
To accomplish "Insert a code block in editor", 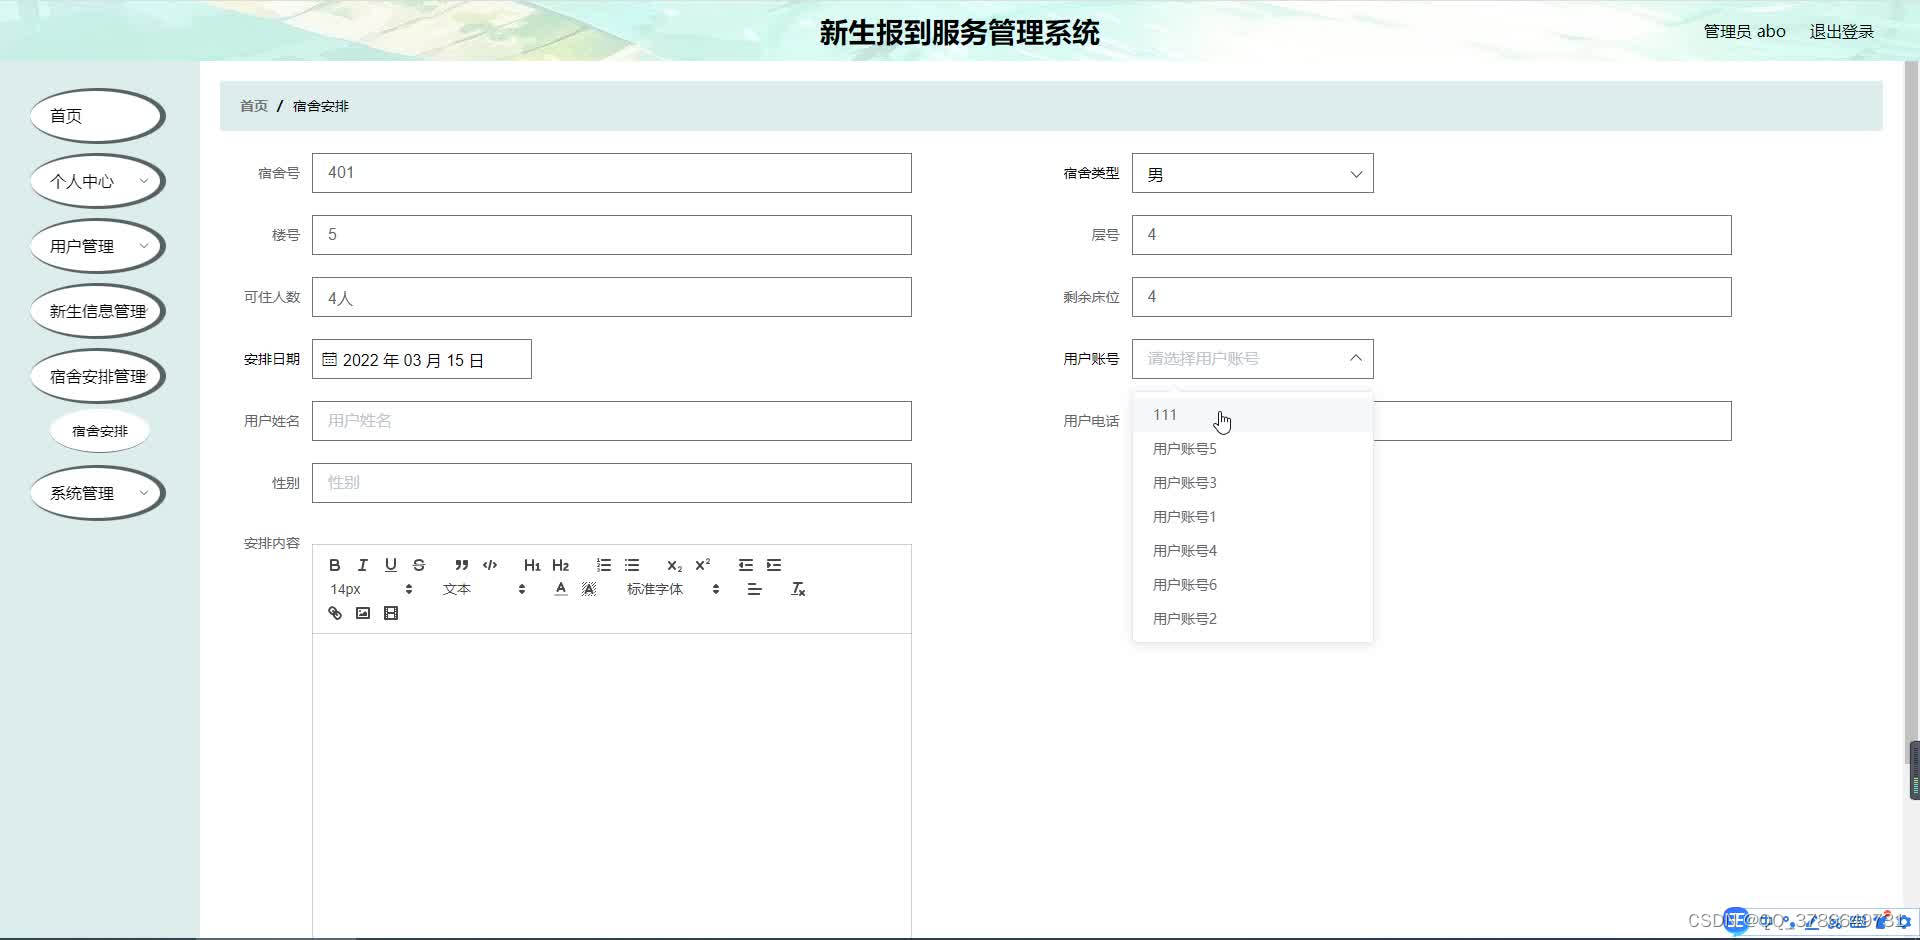I will point(490,565).
